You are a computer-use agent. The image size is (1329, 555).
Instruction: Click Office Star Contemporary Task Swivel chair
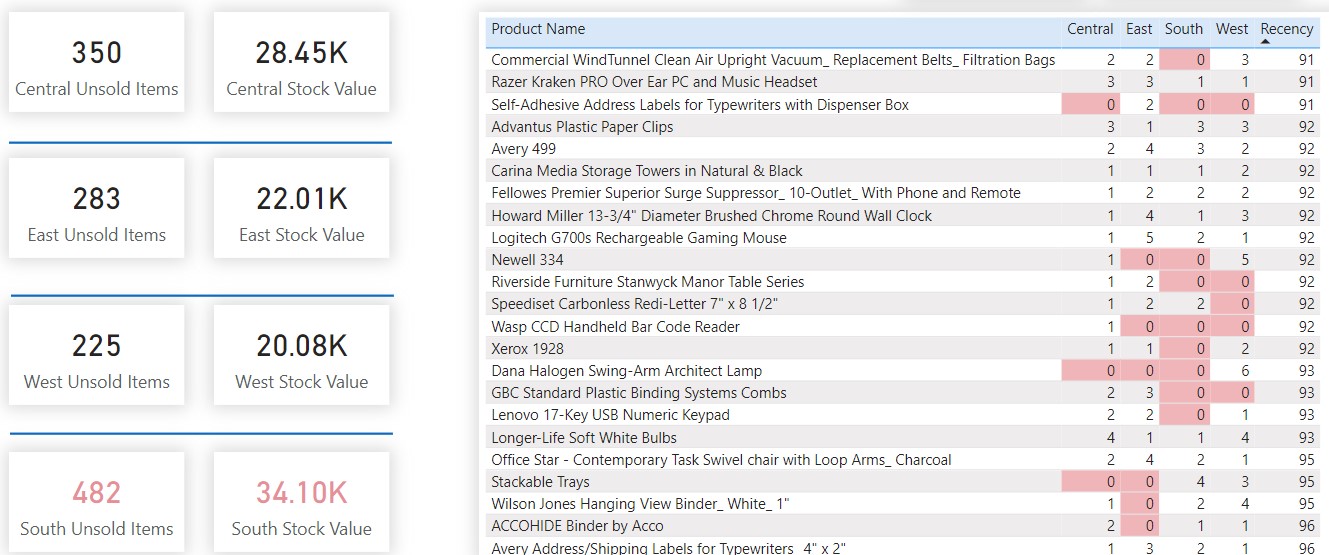[x=722, y=460]
